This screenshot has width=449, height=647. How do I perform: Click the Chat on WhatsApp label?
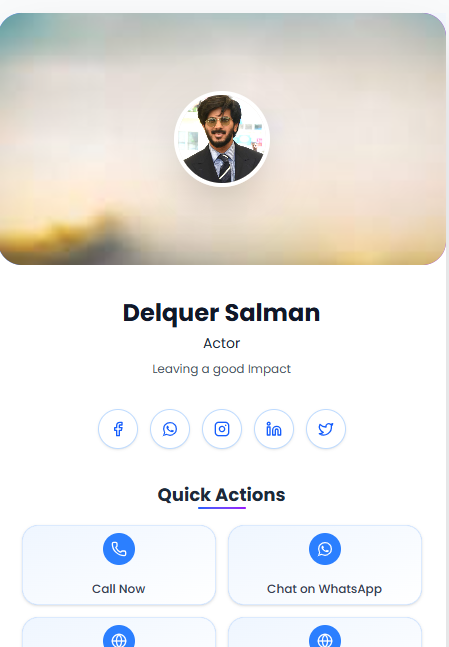point(324,589)
